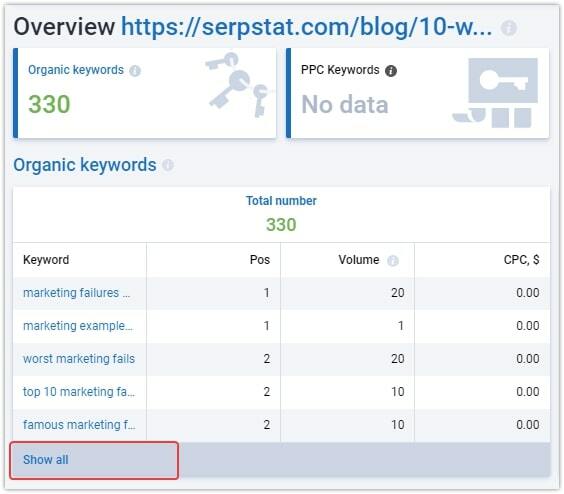Open 'famous marketing f...' keyword link
Viewport: 564px width, 494px height.
(x=79, y=425)
